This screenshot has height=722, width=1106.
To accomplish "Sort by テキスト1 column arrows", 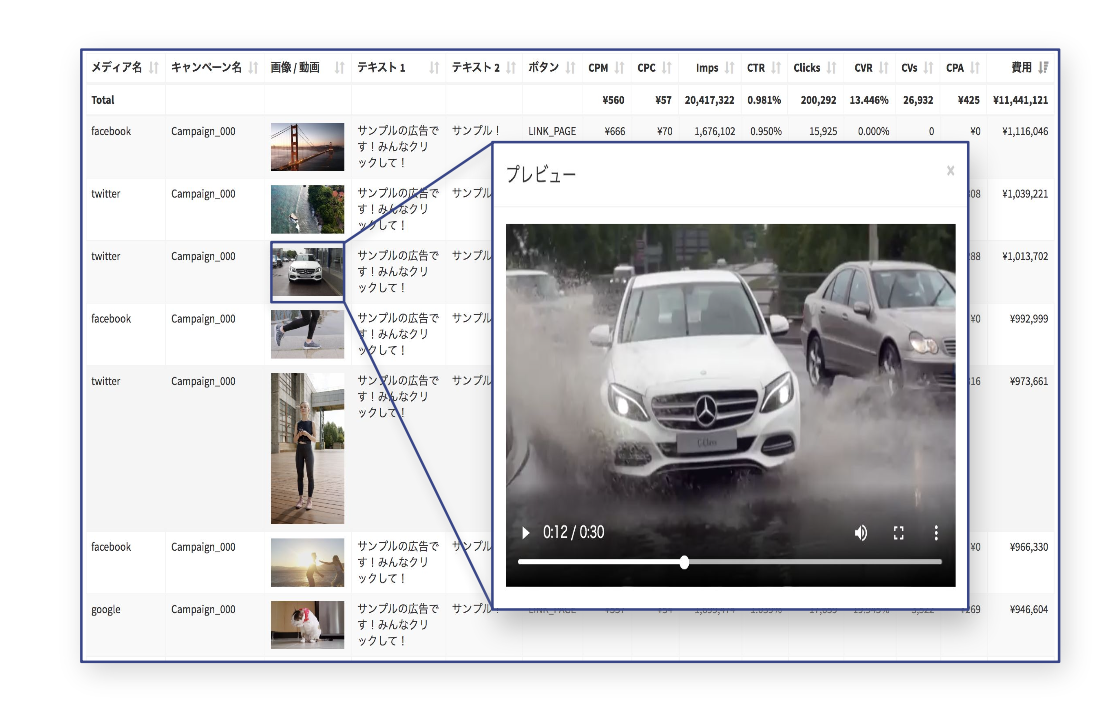I will point(434,68).
